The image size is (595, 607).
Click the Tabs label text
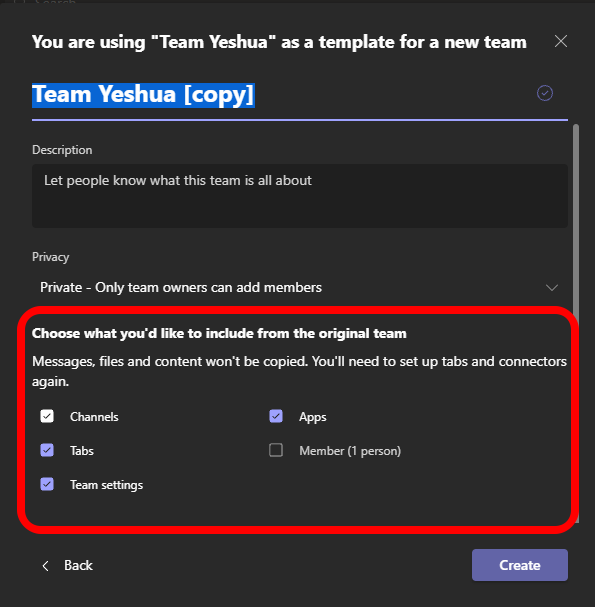[x=82, y=451]
